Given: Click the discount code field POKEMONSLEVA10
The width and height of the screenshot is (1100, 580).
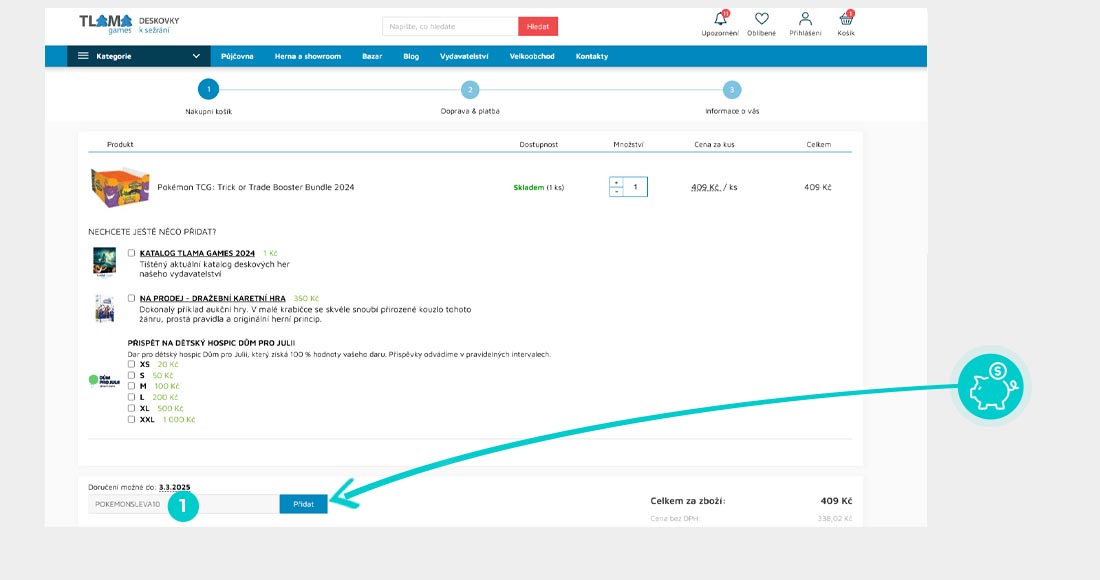Looking at the screenshot, I should [x=184, y=504].
